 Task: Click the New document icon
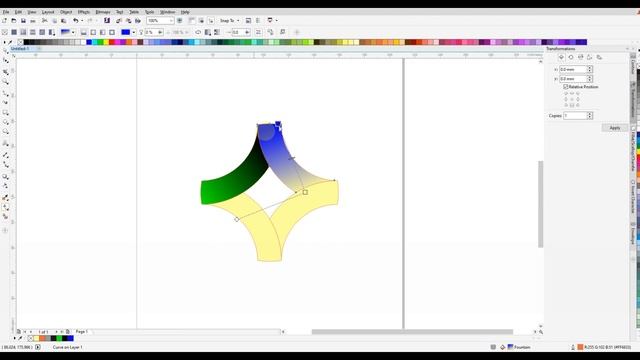(x=4, y=20)
